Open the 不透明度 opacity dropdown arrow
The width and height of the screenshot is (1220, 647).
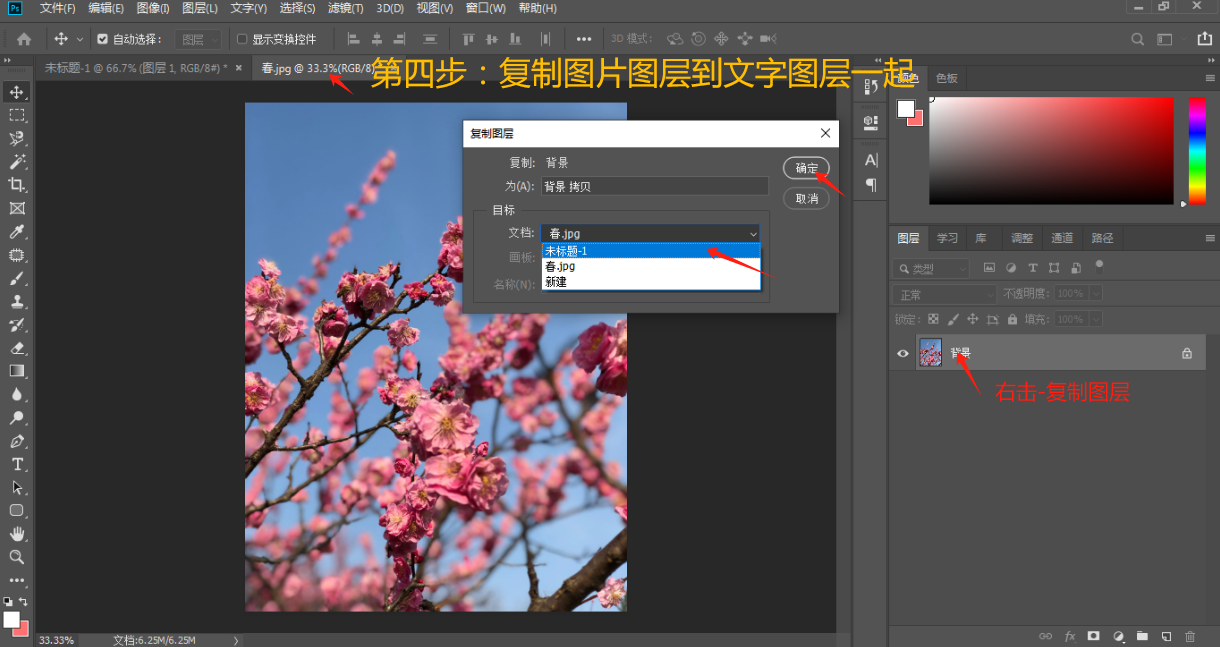1095,294
